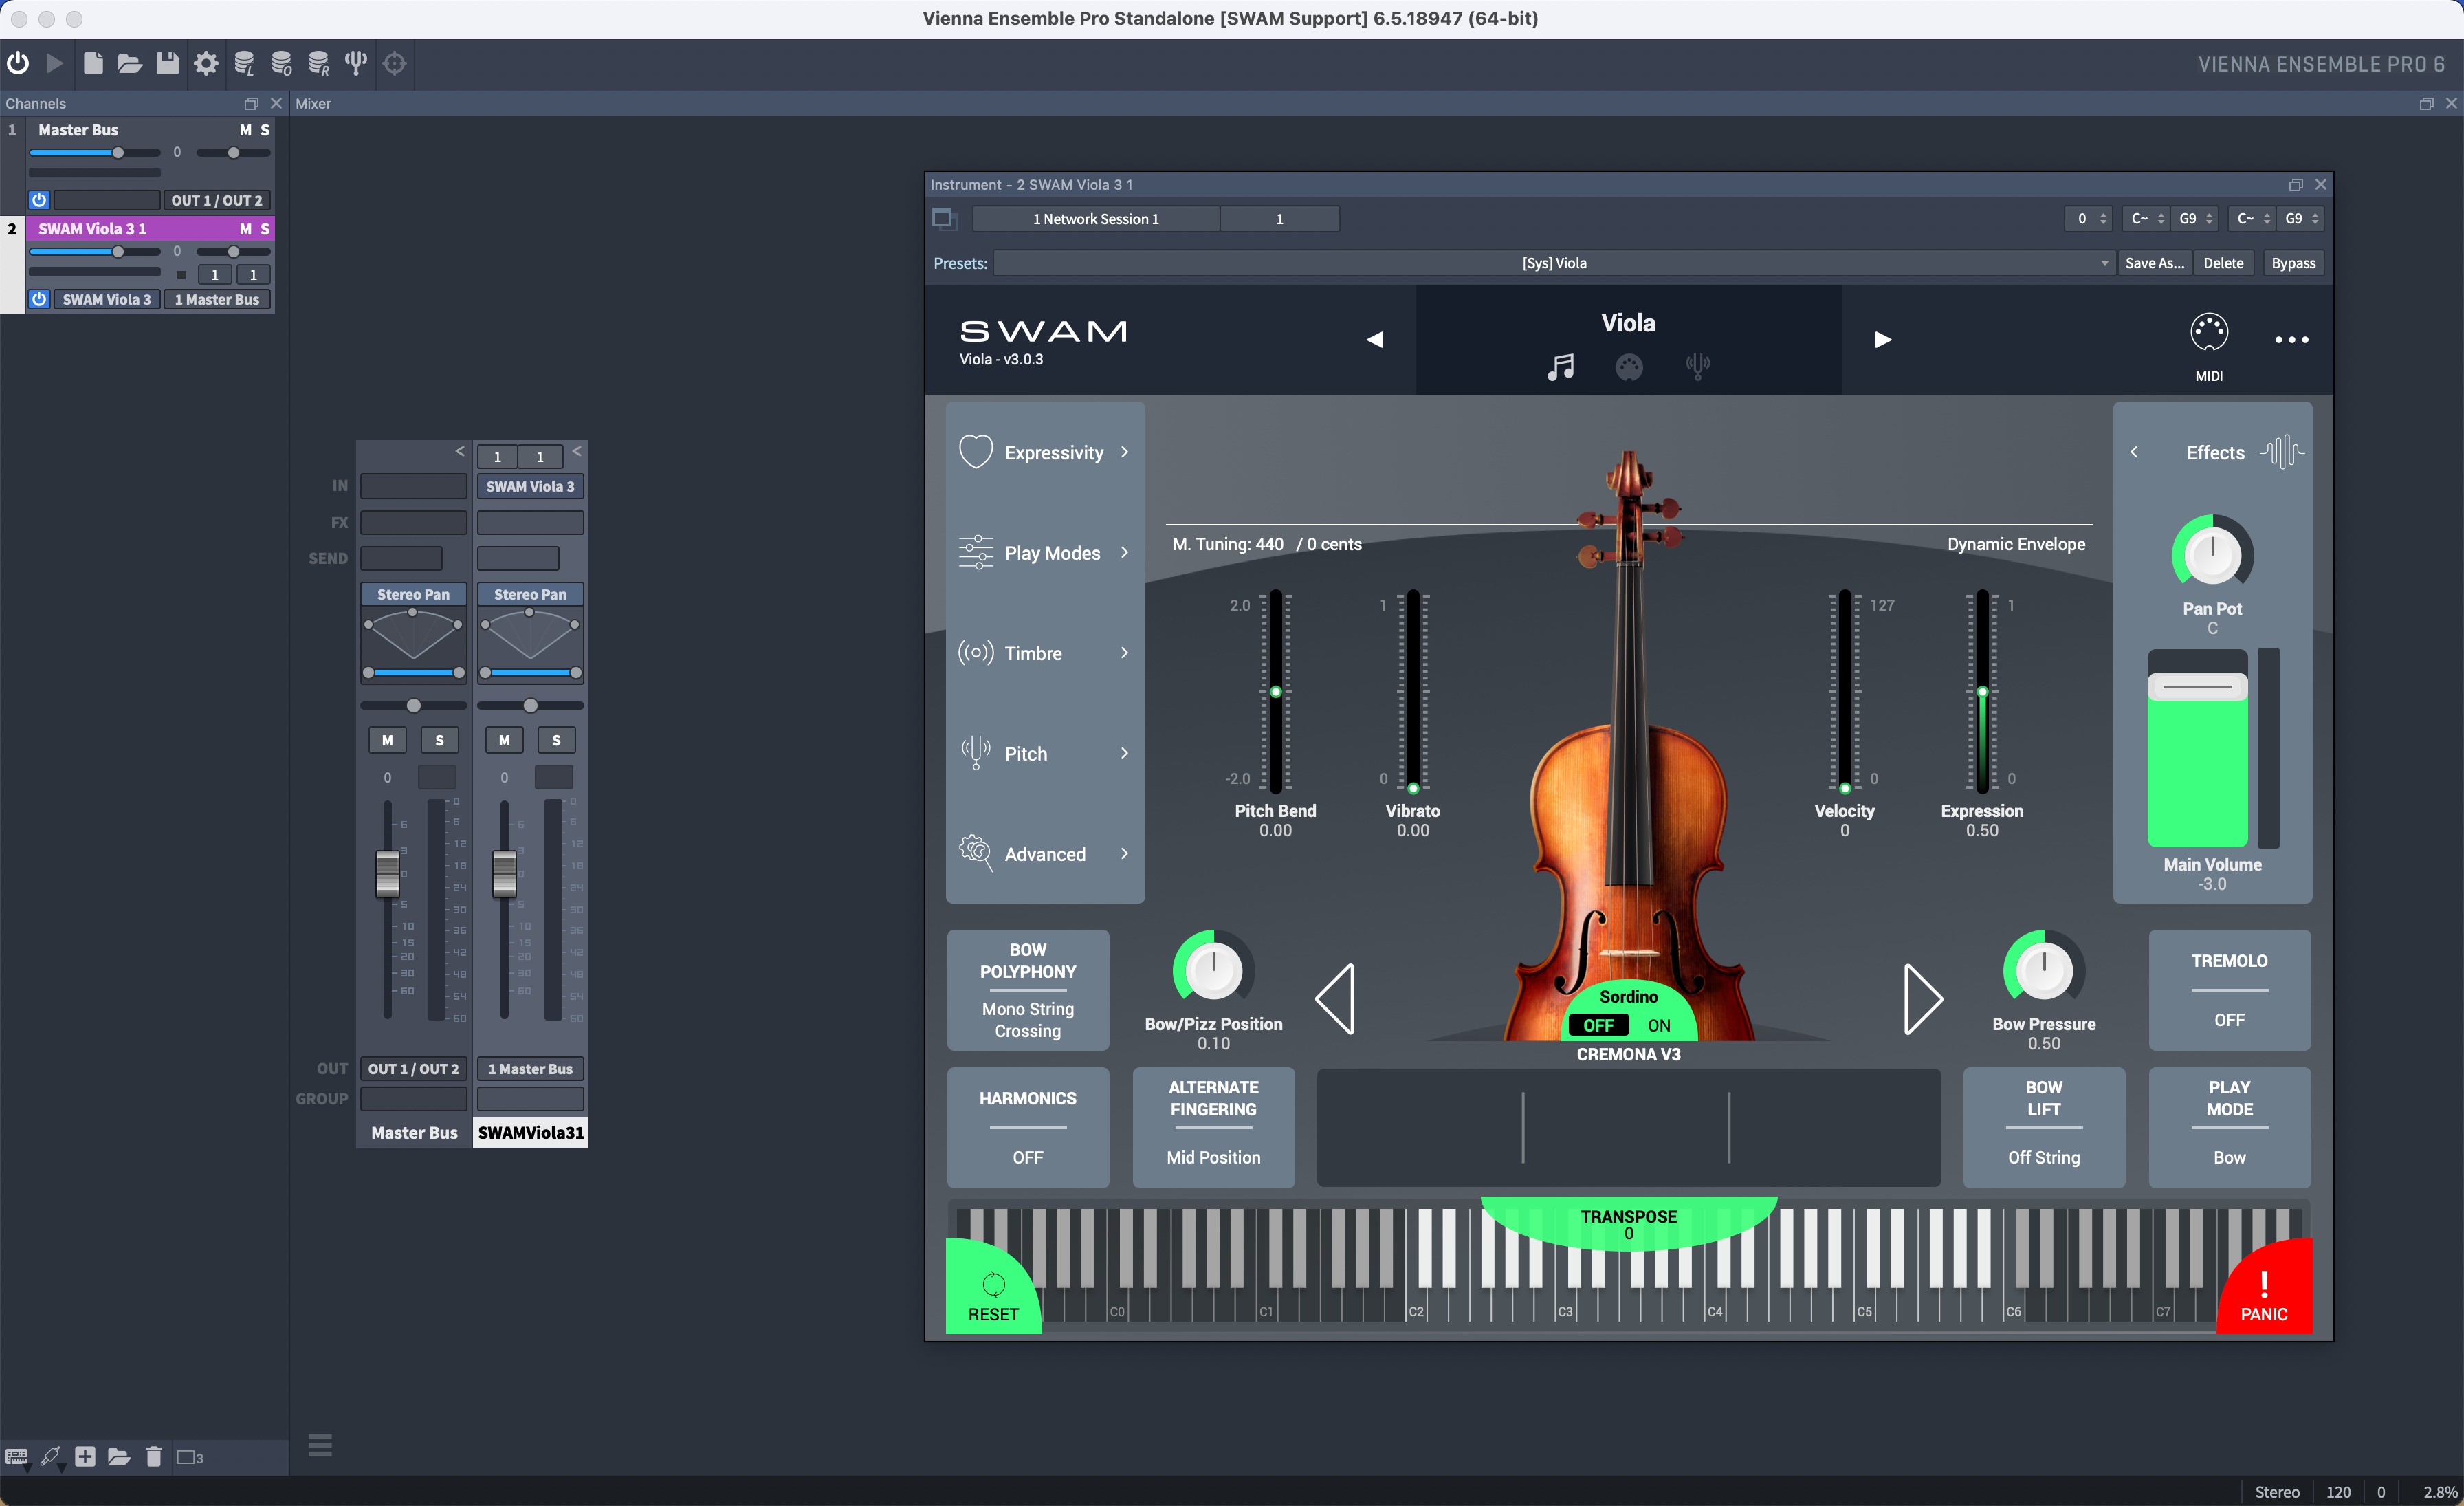Viewport: 2464px width, 1506px height.
Task: Click the 1 Master Bus output of SWAMViola31 strip
Action: 530,1069
